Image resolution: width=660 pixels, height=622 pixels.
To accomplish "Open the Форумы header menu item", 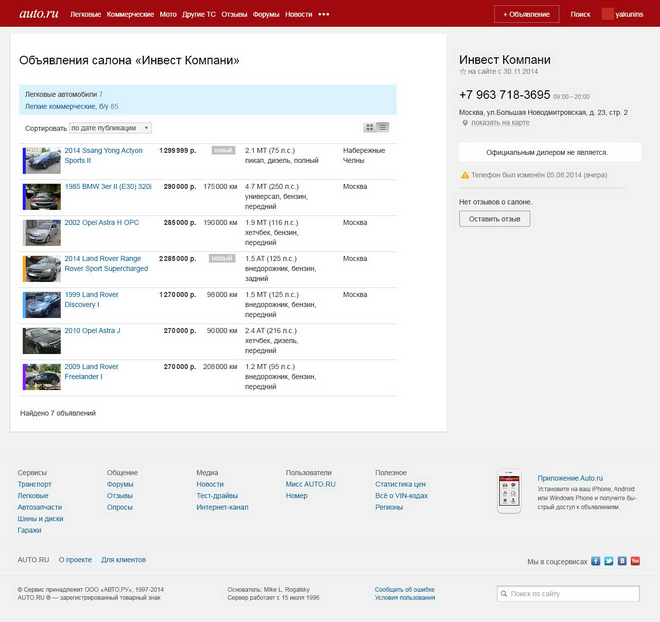I will pyautogui.click(x=266, y=14).
